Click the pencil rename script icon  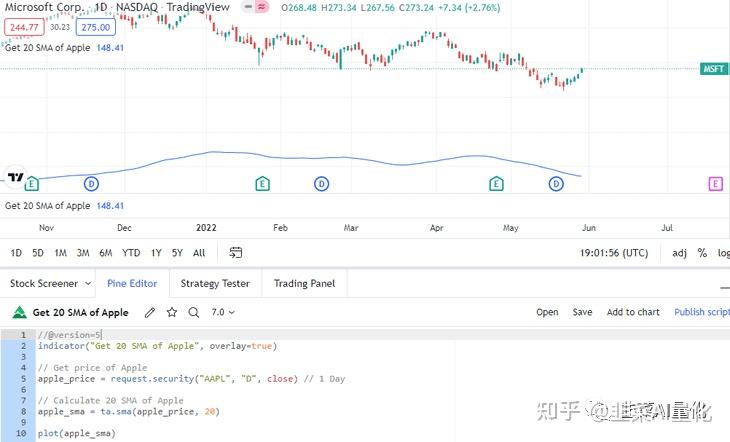pos(150,313)
